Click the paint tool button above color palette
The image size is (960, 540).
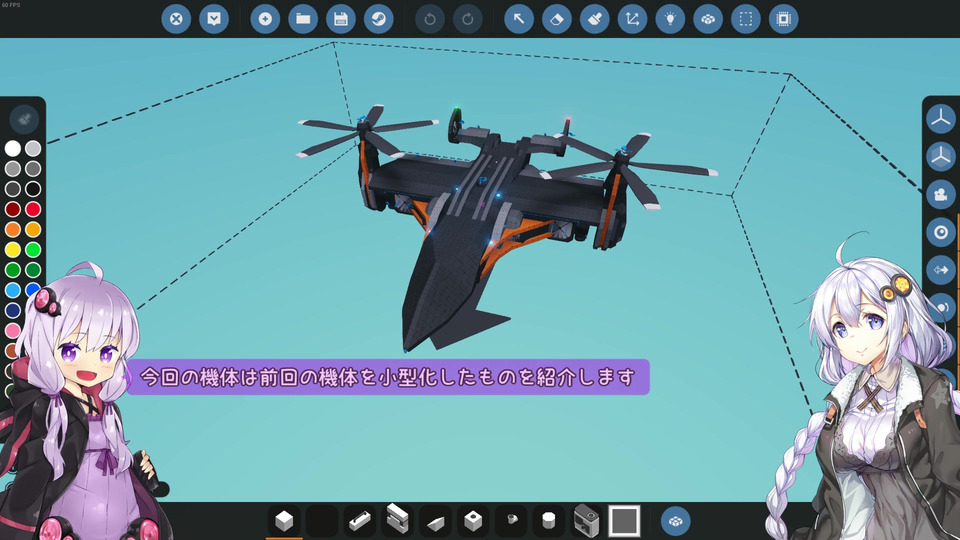24,119
